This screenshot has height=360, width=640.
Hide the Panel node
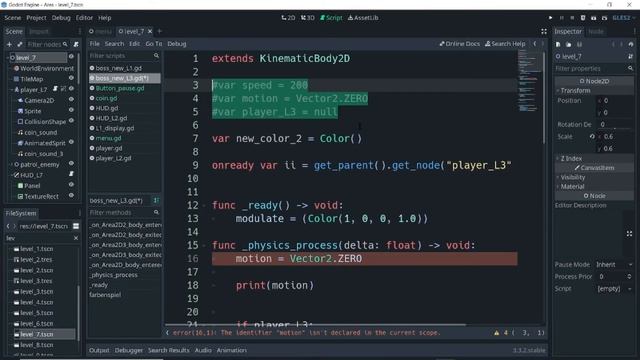[x=71, y=184]
